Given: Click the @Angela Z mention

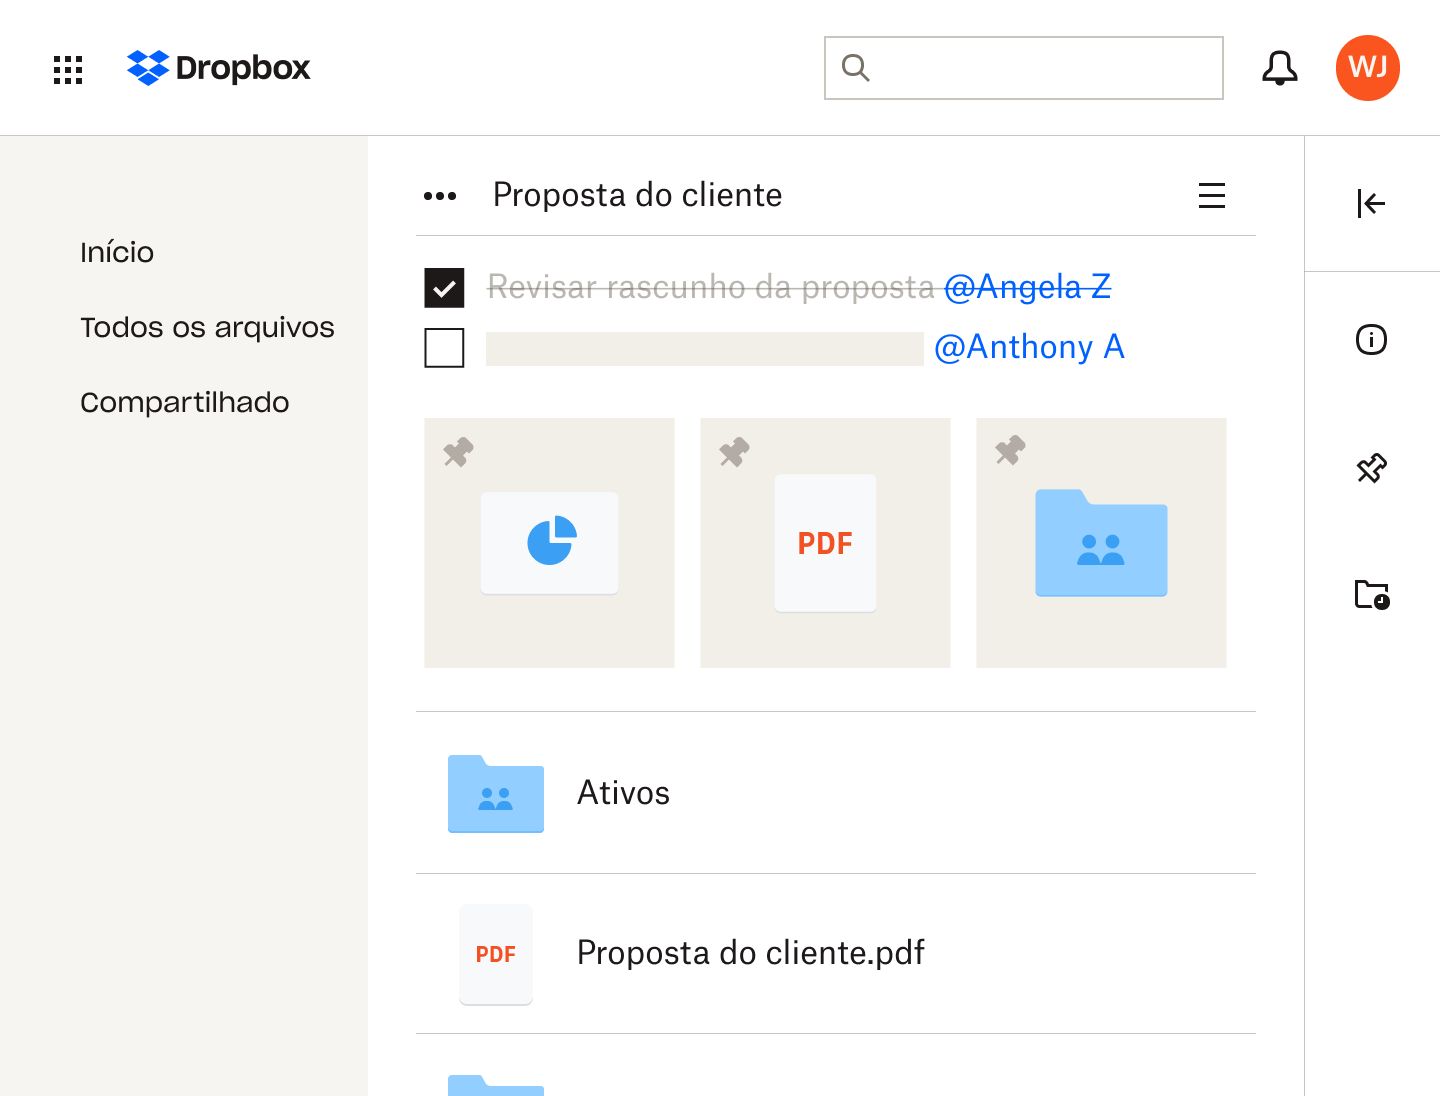Looking at the screenshot, I should (x=1028, y=287).
